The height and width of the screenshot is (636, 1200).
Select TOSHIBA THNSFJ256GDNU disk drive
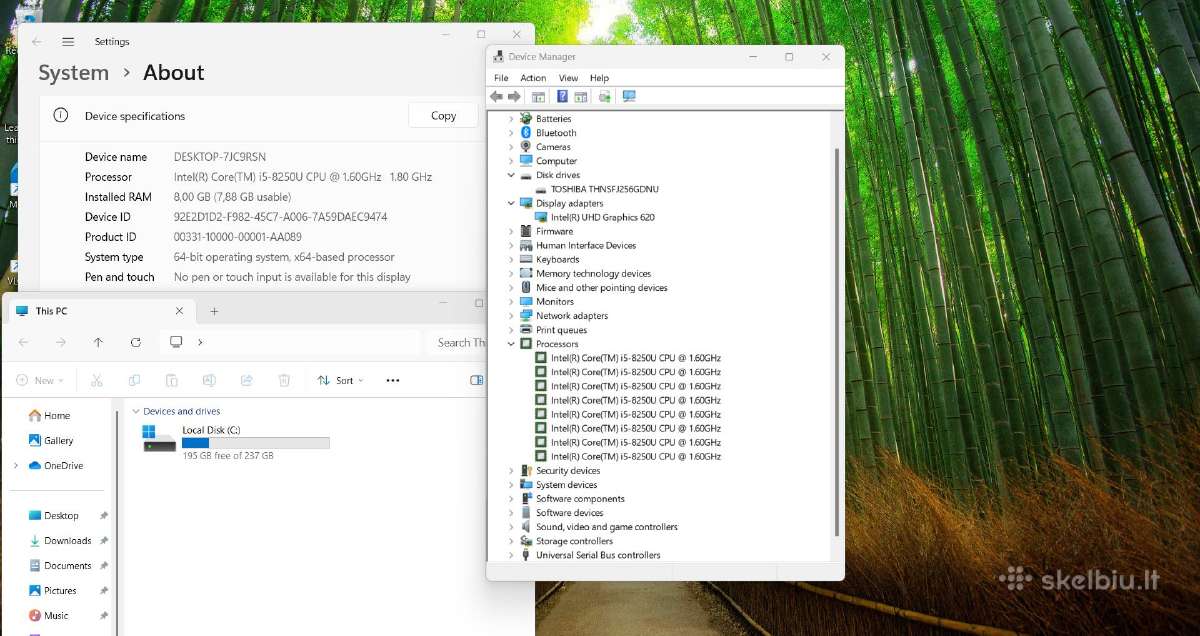(604, 189)
